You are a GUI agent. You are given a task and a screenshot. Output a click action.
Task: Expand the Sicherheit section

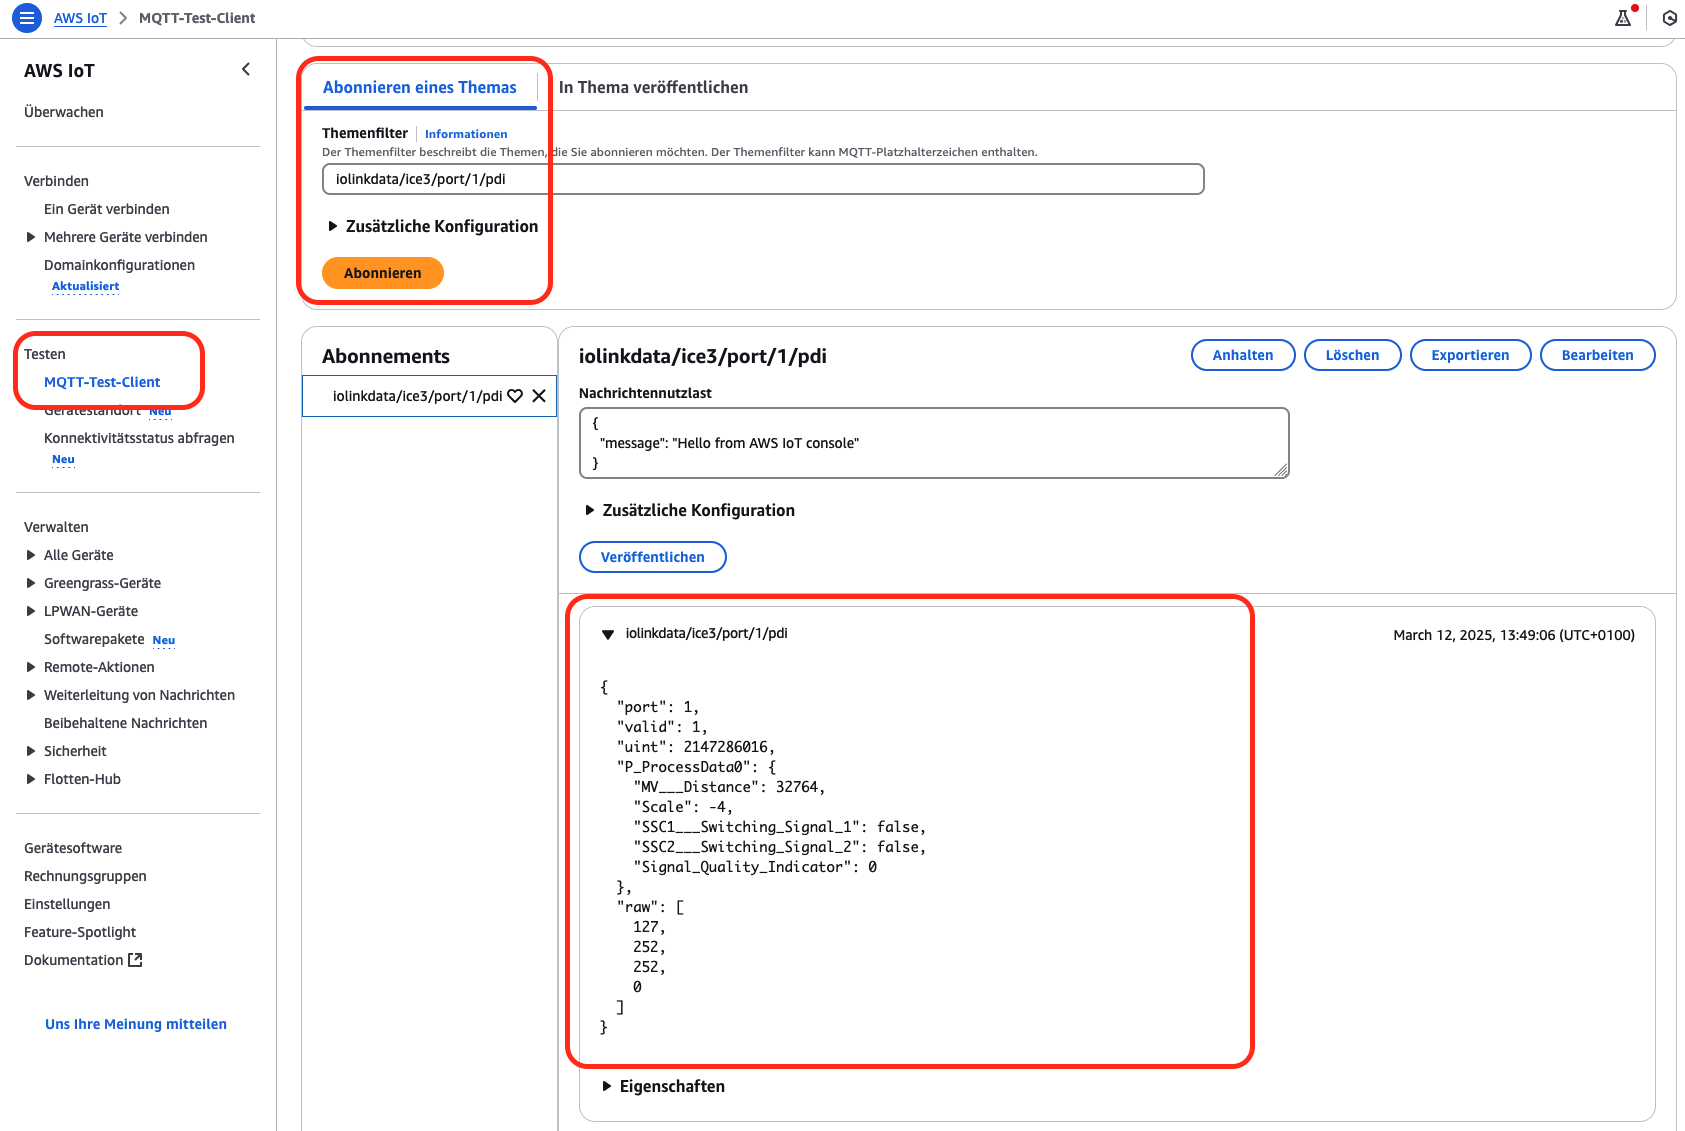pyautogui.click(x=31, y=751)
